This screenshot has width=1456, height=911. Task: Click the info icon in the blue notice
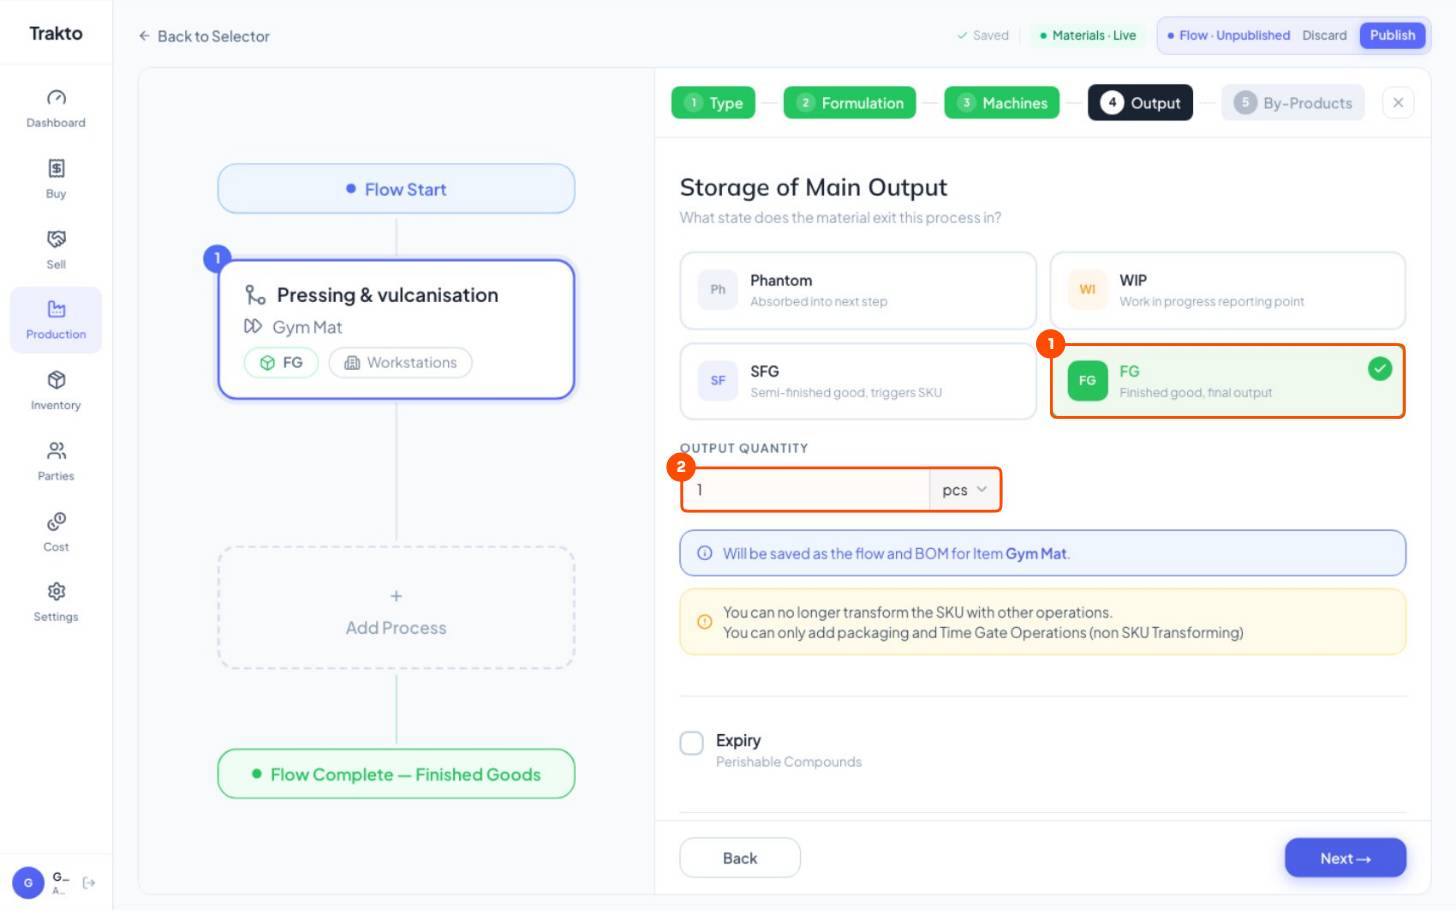[705, 553]
